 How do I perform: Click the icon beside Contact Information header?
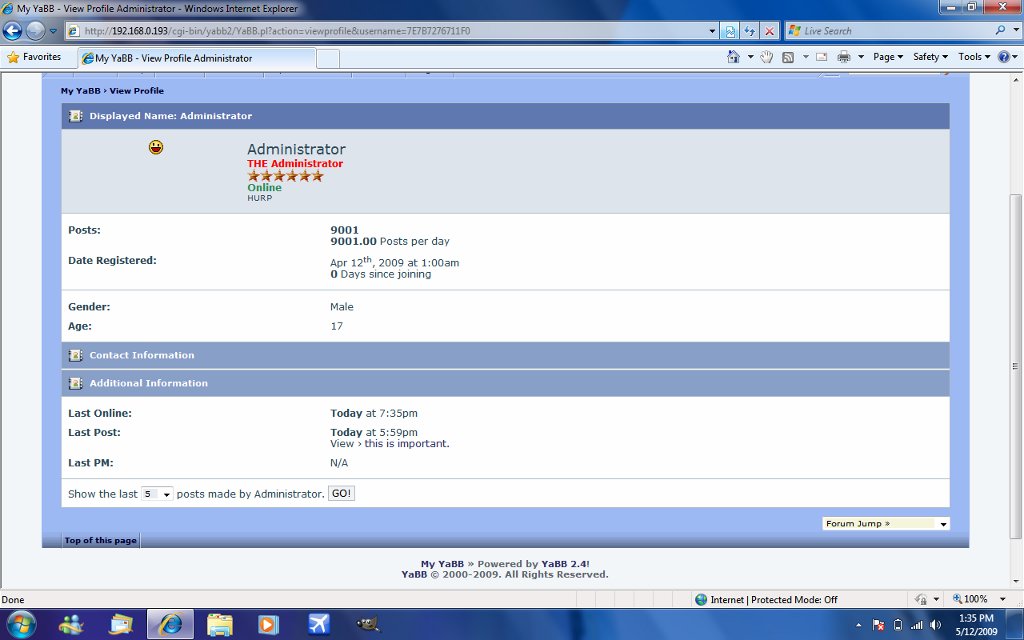(75, 355)
